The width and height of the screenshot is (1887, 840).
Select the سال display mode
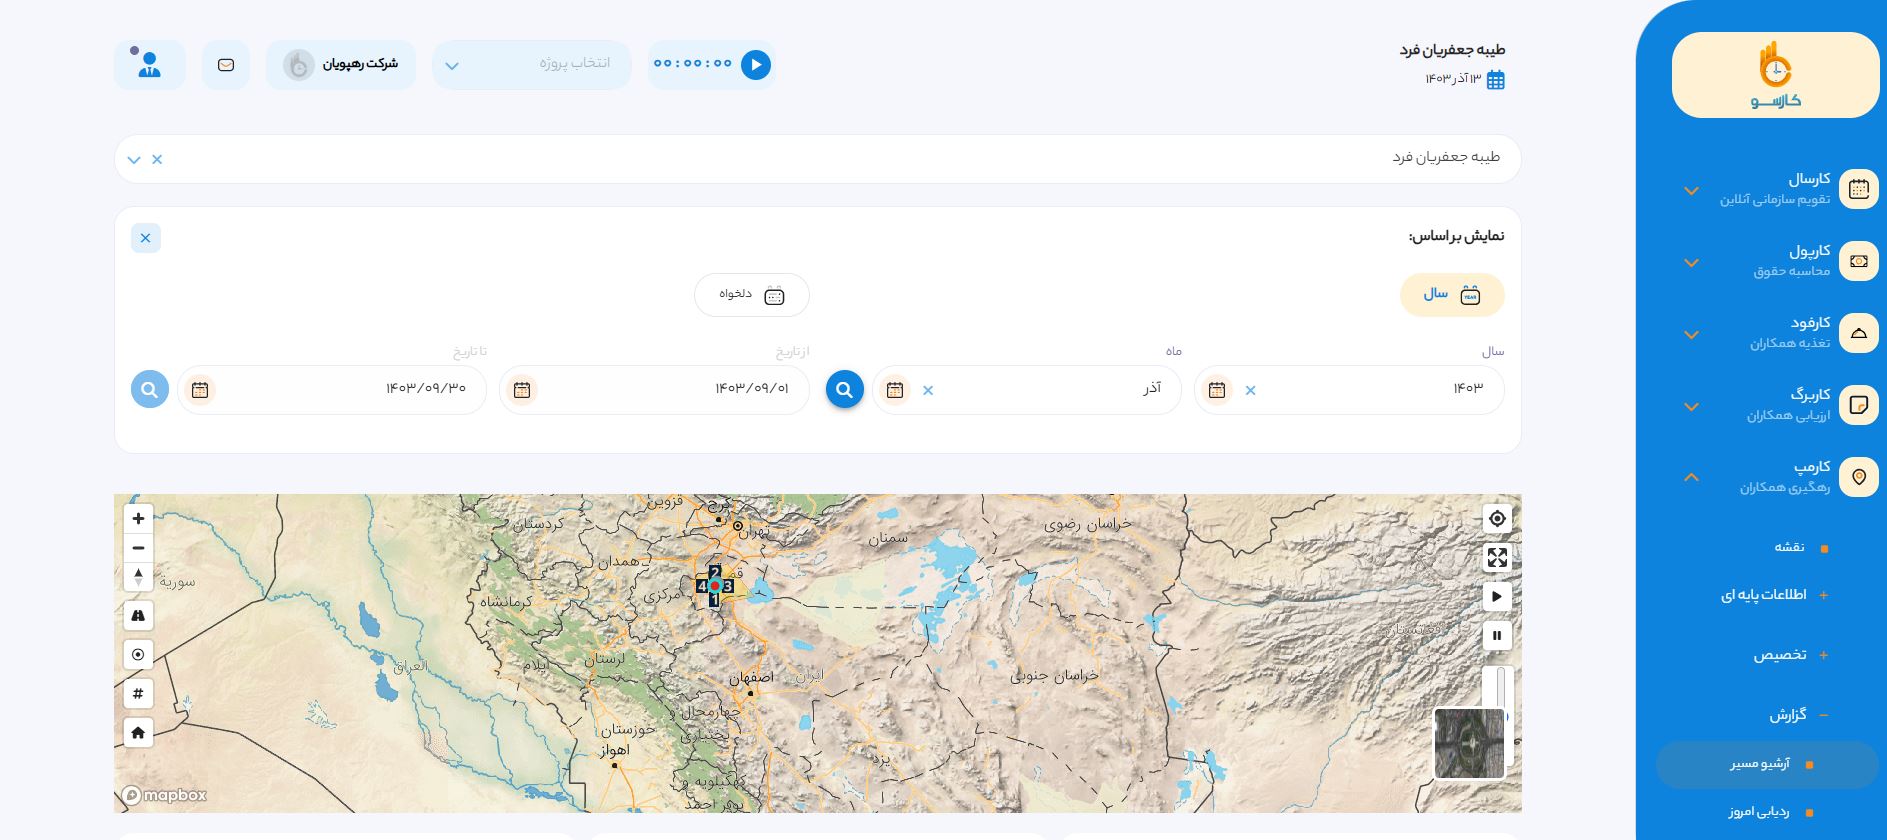click(1452, 295)
